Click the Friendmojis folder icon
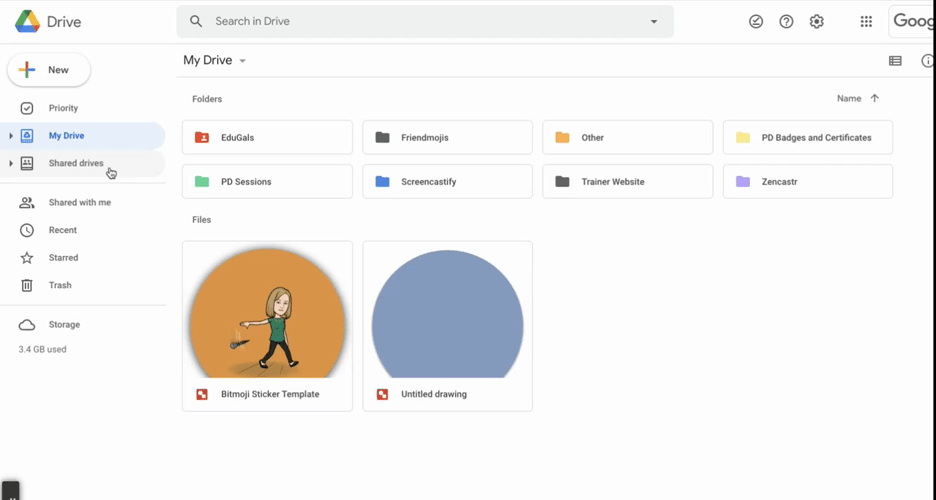The width and height of the screenshot is (936, 500). tap(382, 137)
